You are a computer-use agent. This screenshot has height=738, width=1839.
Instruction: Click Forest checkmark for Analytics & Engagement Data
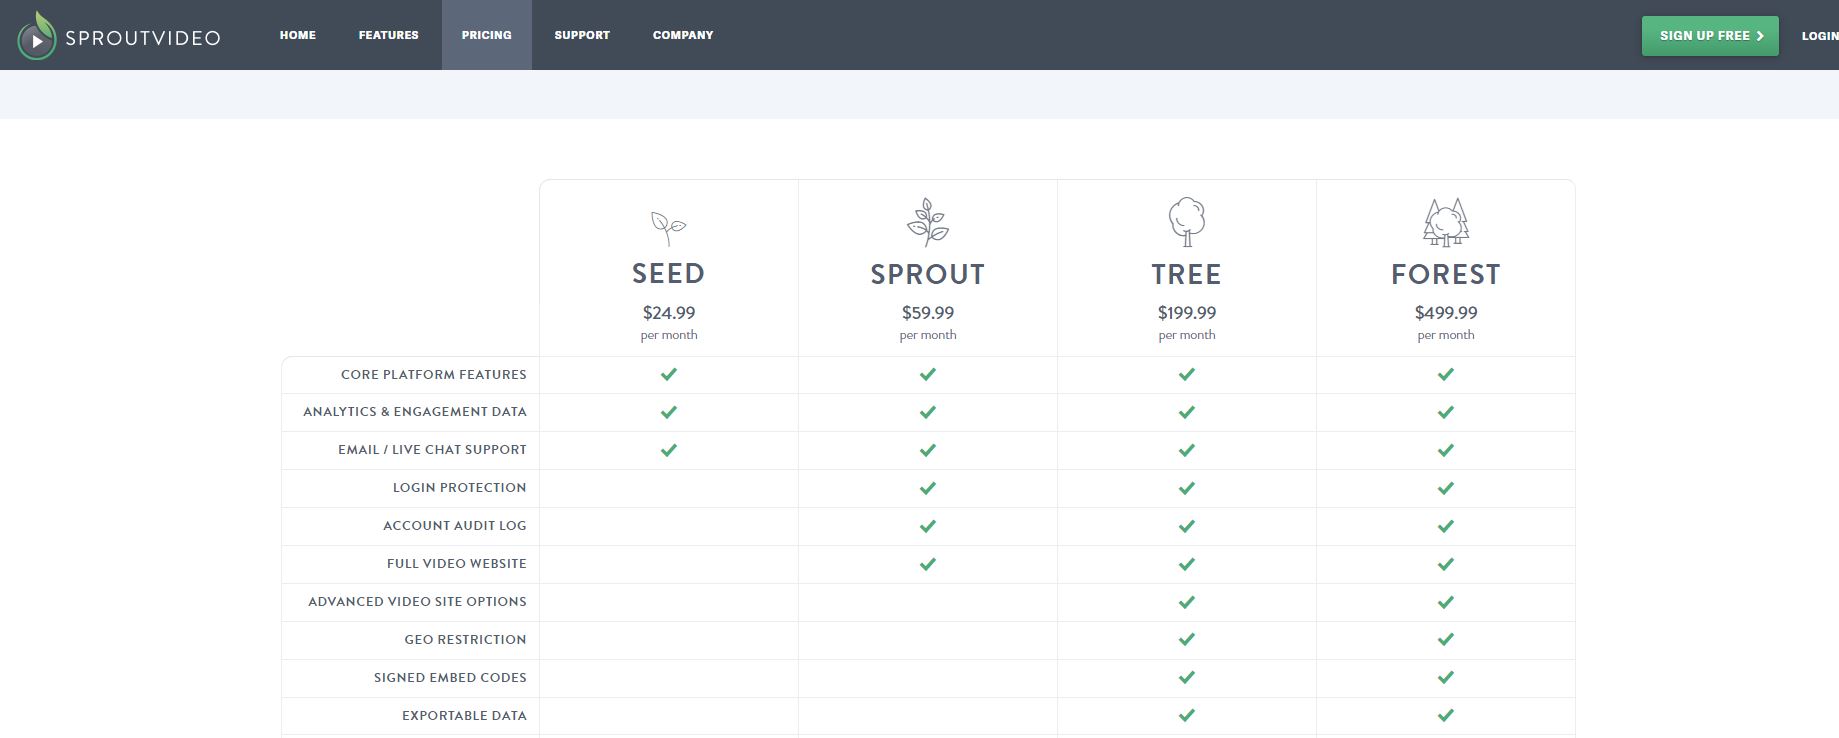[1446, 412]
